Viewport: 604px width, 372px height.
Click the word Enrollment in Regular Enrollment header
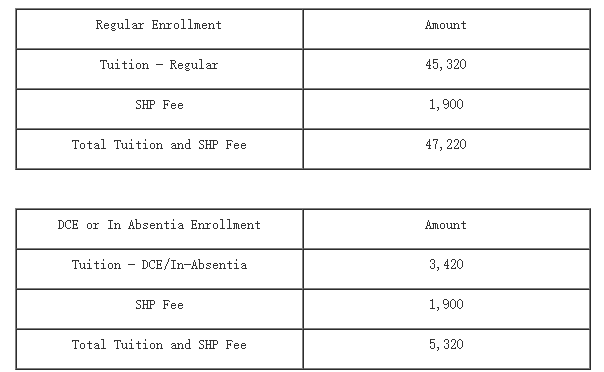pyautogui.click(x=186, y=25)
